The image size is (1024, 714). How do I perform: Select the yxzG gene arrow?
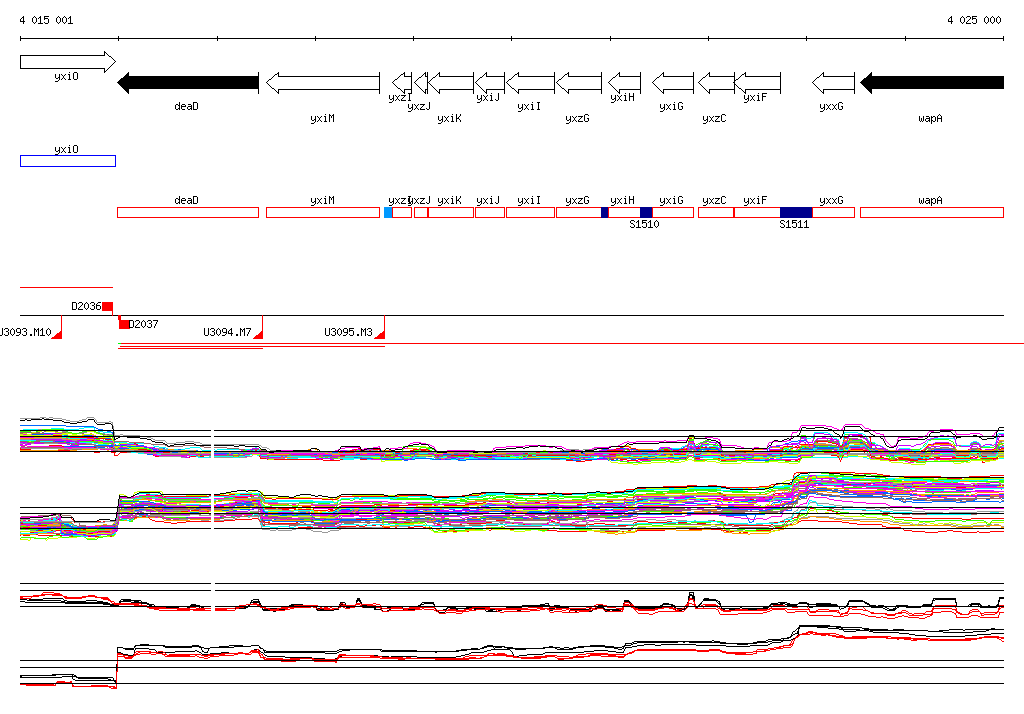[x=579, y=83]
